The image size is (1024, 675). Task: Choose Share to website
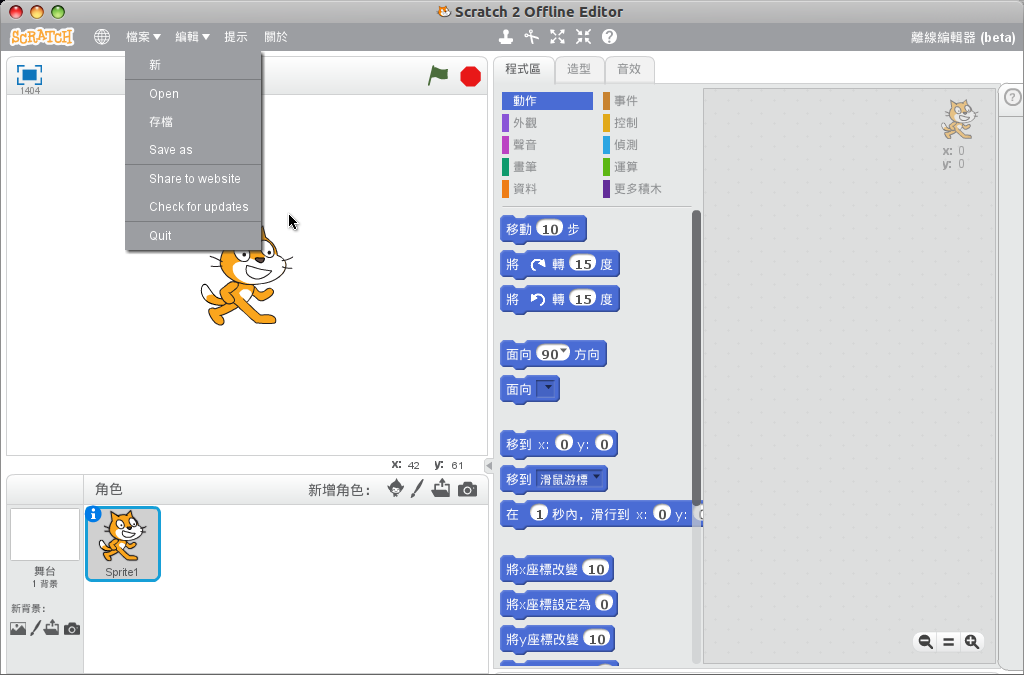point(193,179)
